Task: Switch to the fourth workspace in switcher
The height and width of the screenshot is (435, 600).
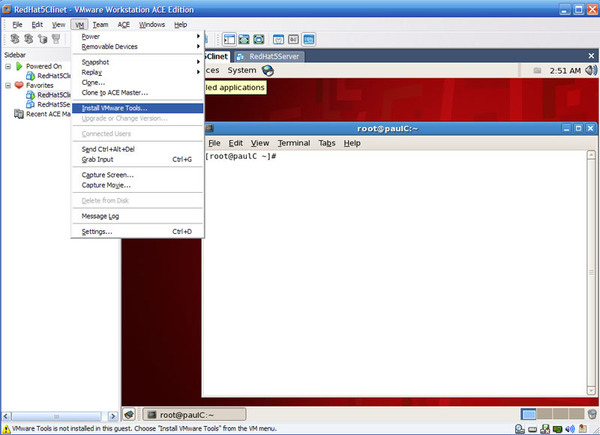Action: pyautogui.click(x=576, y=414)
